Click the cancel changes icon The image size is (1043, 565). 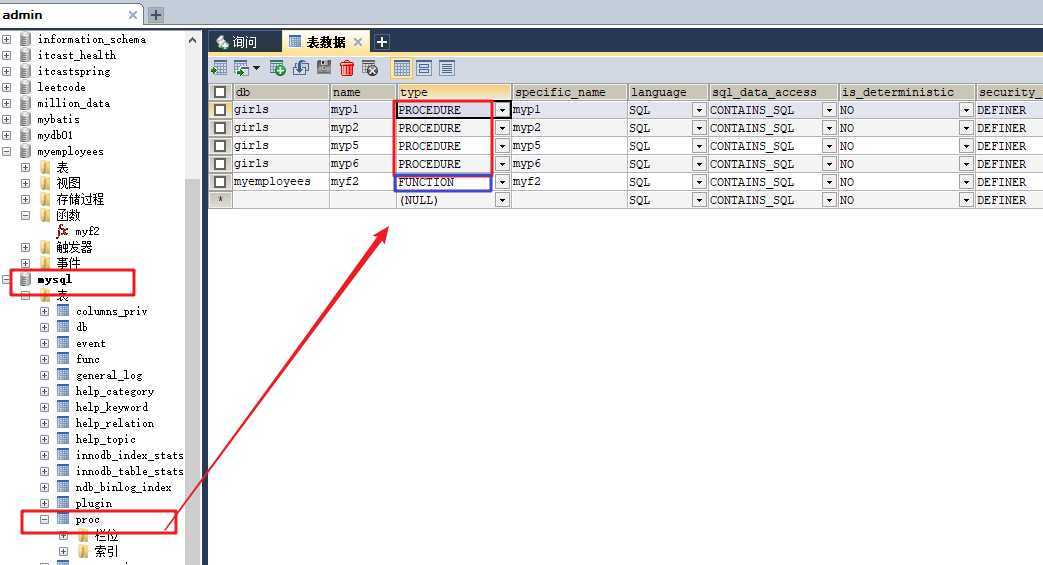point(370,68)
